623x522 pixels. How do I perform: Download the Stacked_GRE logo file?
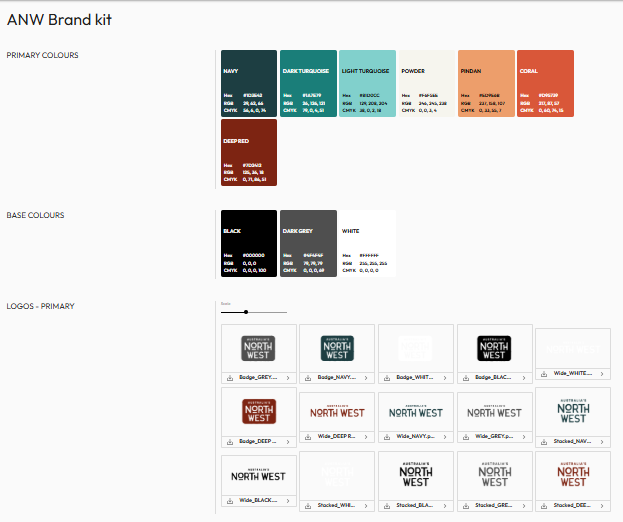point(466,506)
